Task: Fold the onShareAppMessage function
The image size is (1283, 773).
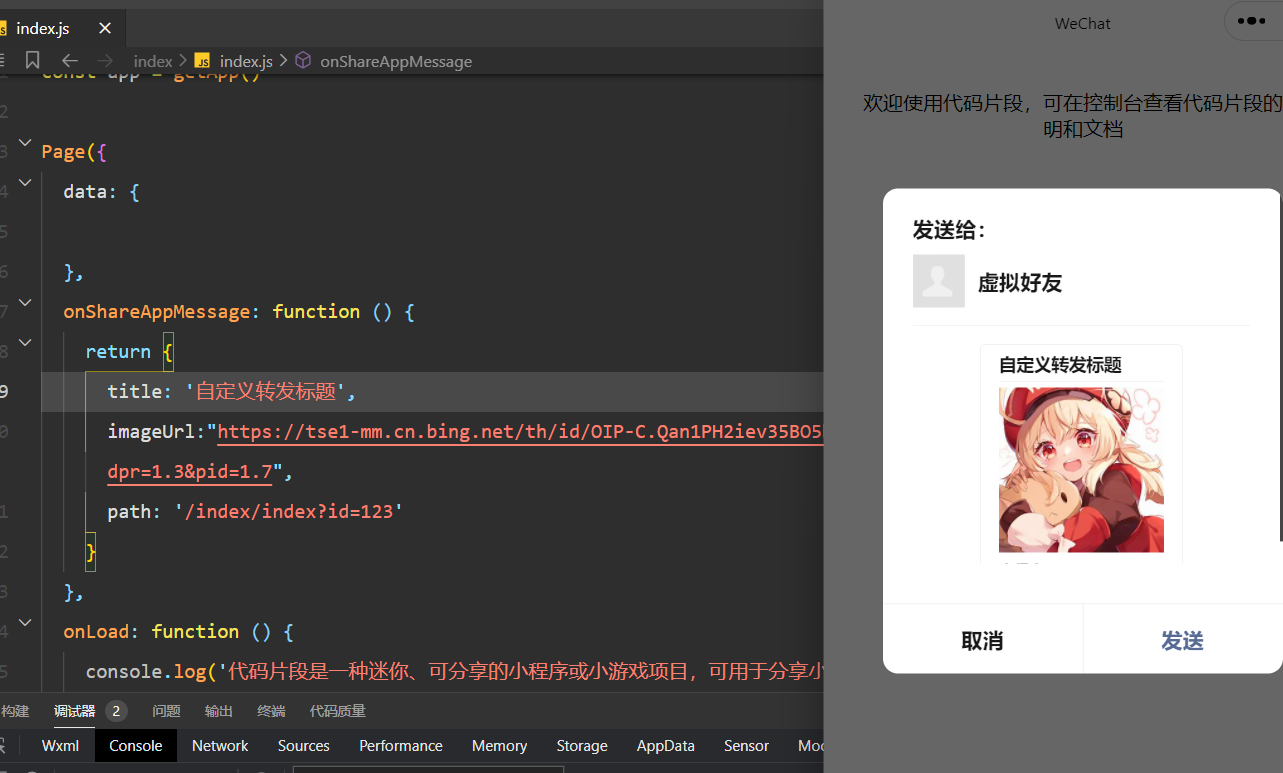Action: (x=25, y=303)
